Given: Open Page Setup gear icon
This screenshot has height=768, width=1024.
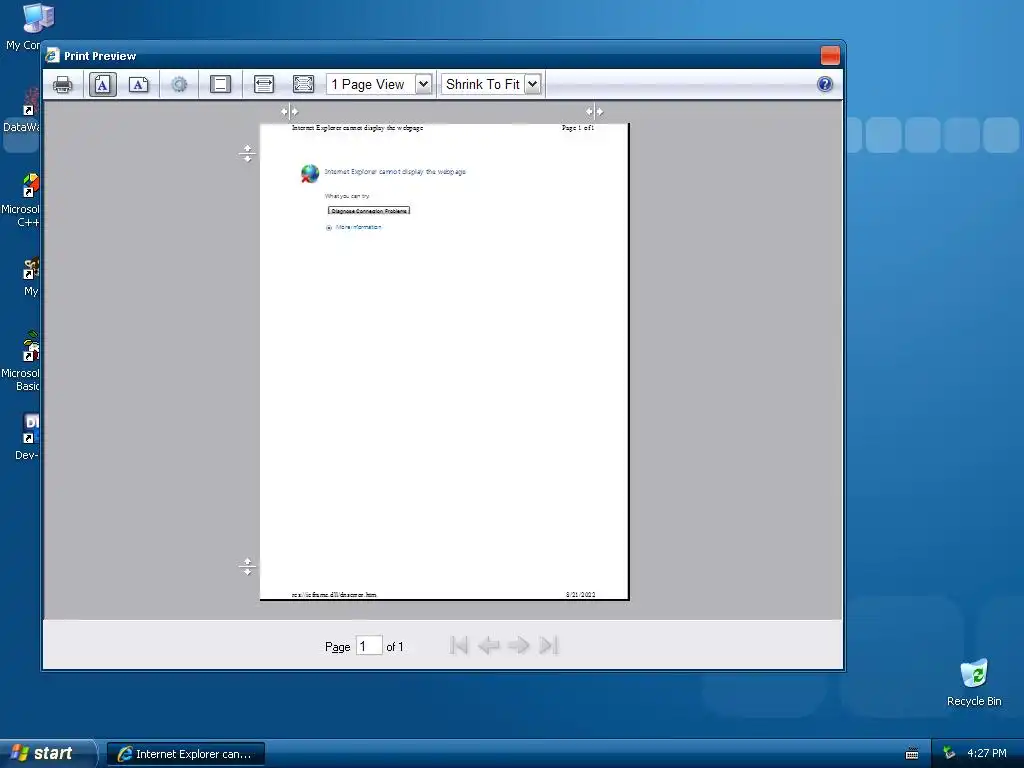Looking at the screenshot, I should 179,84.
